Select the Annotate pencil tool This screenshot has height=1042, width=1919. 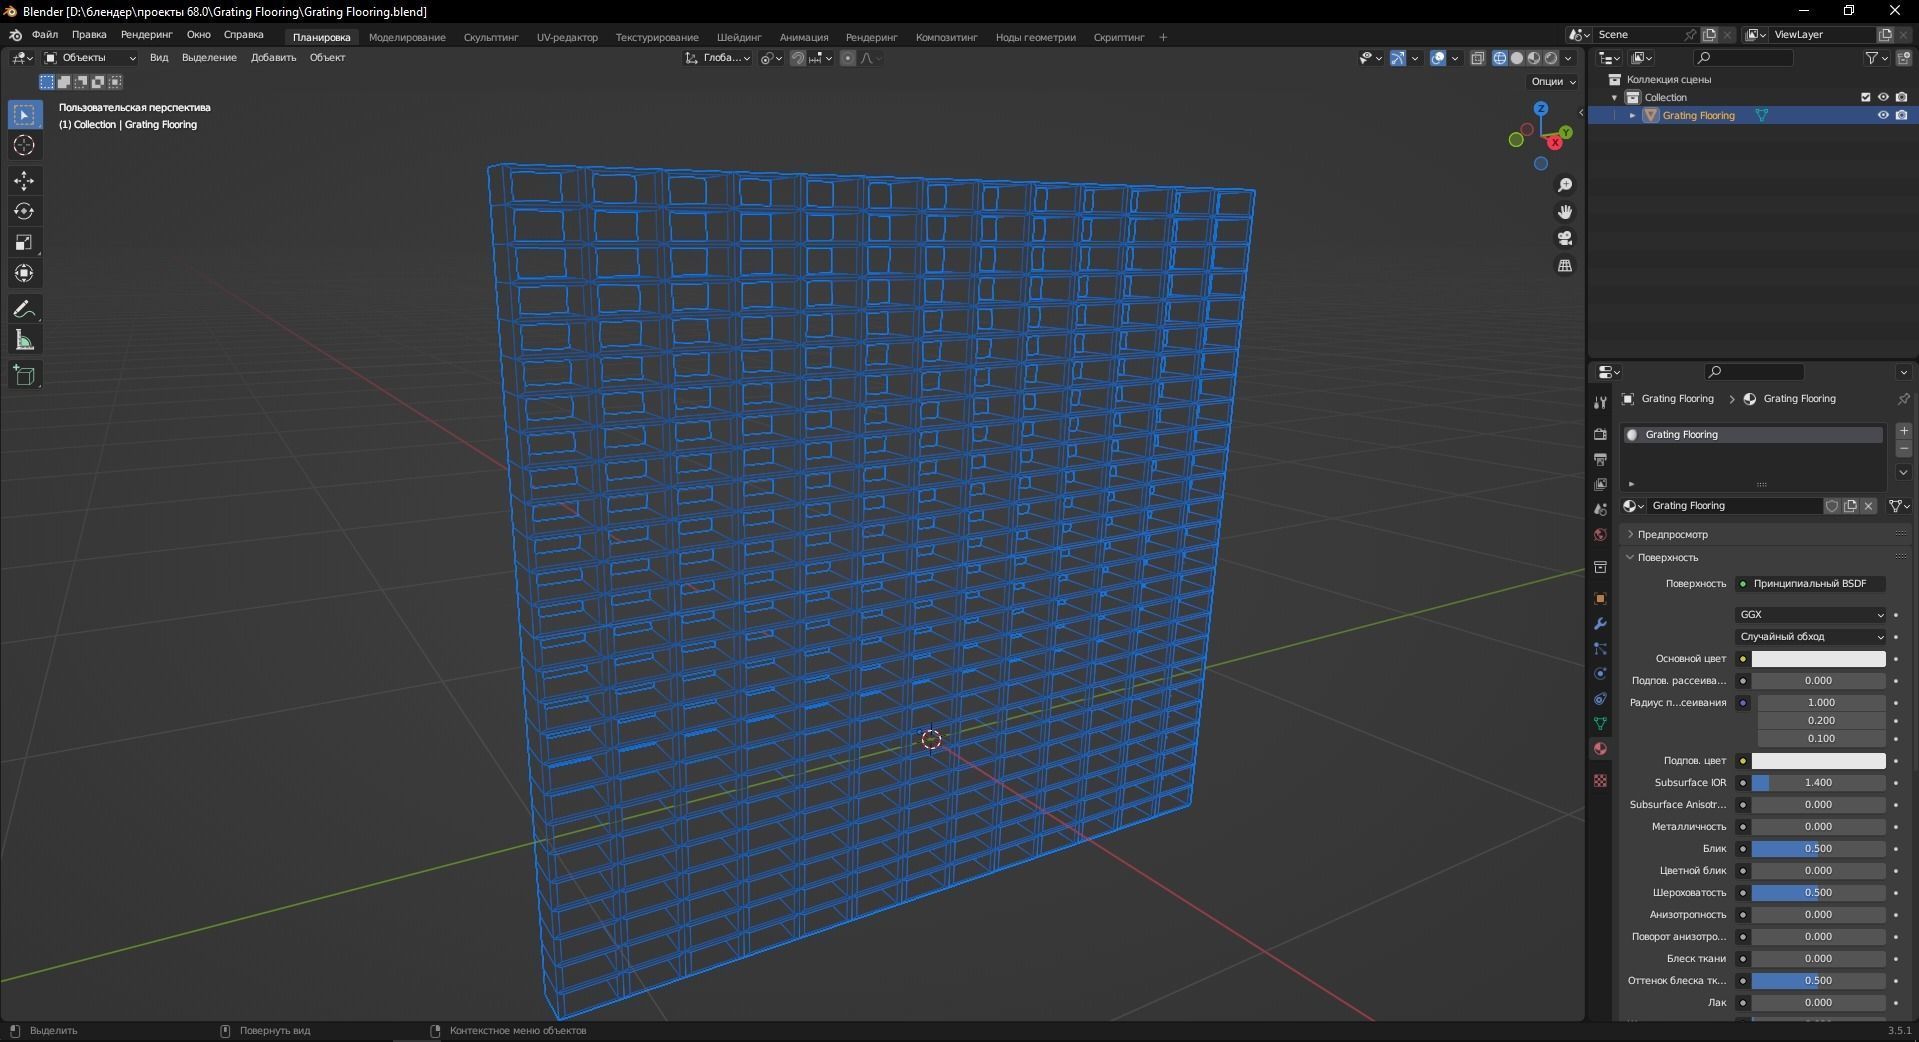pos(24,310)
